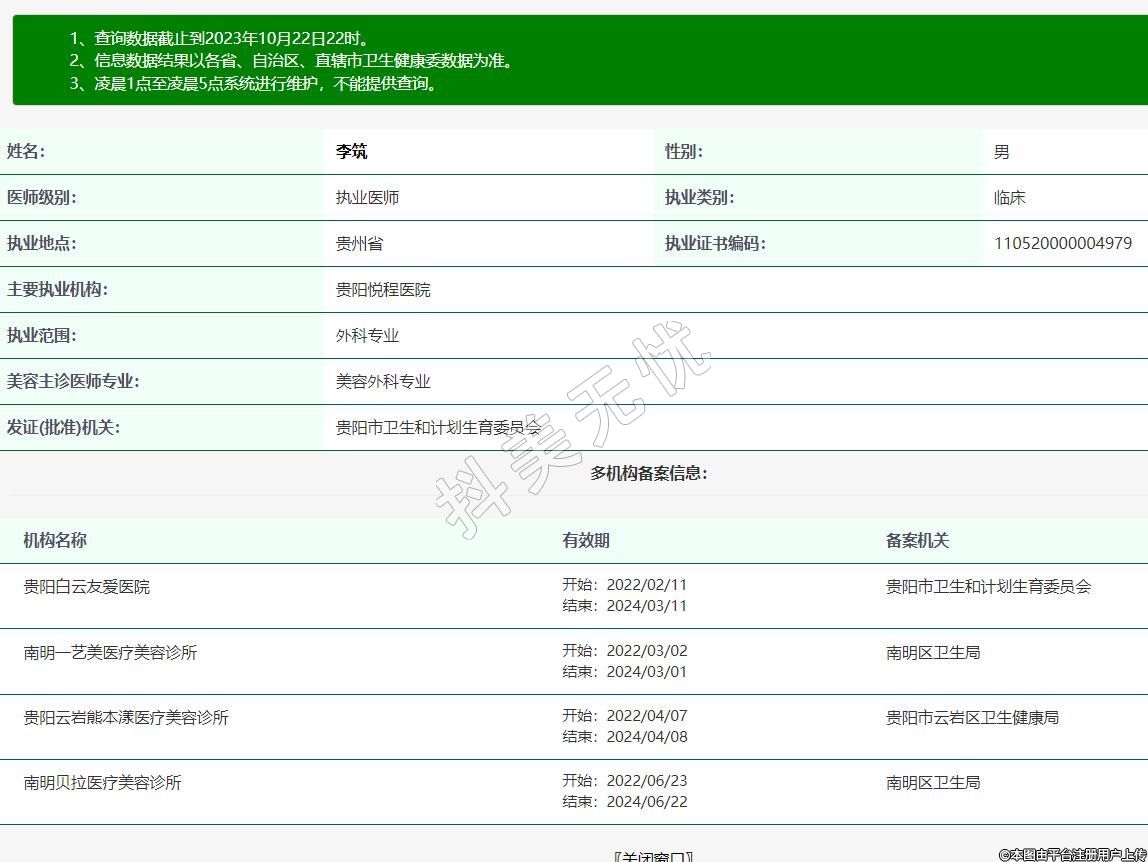Click the 备案机关 column header

click(917, 541)
